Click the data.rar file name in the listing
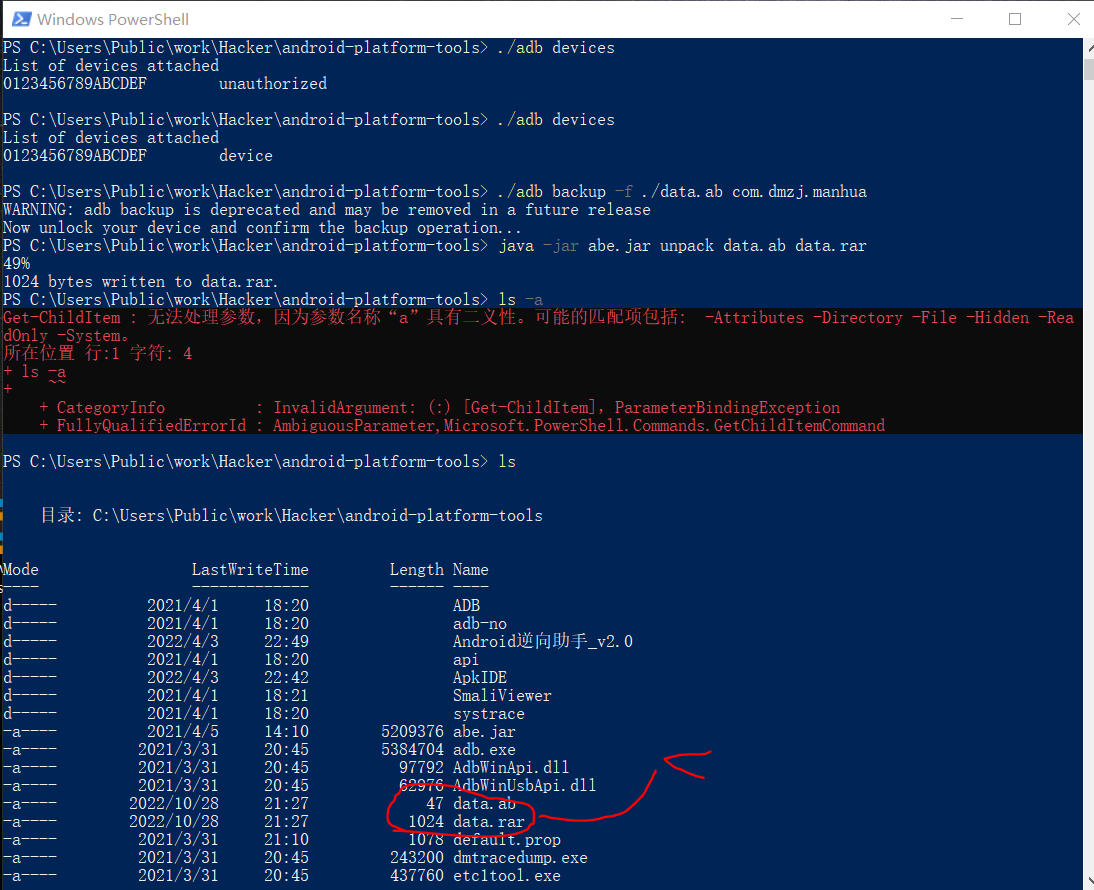This screenshot has height=890, width=1094. pos(488,822)
